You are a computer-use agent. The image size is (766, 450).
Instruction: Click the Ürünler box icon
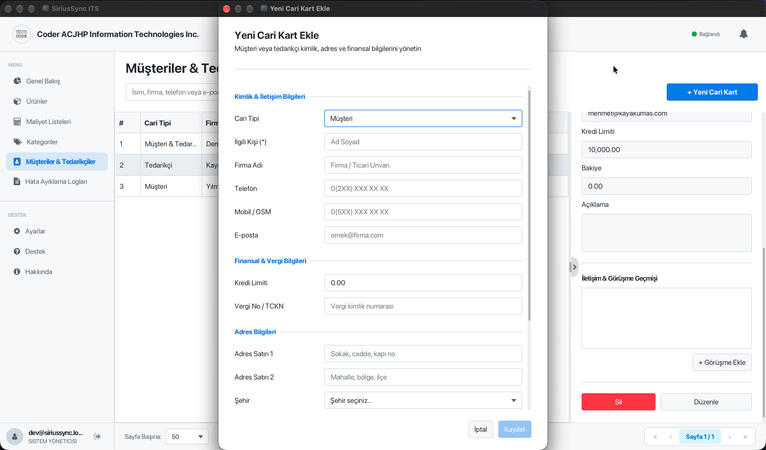coord(17,101)
